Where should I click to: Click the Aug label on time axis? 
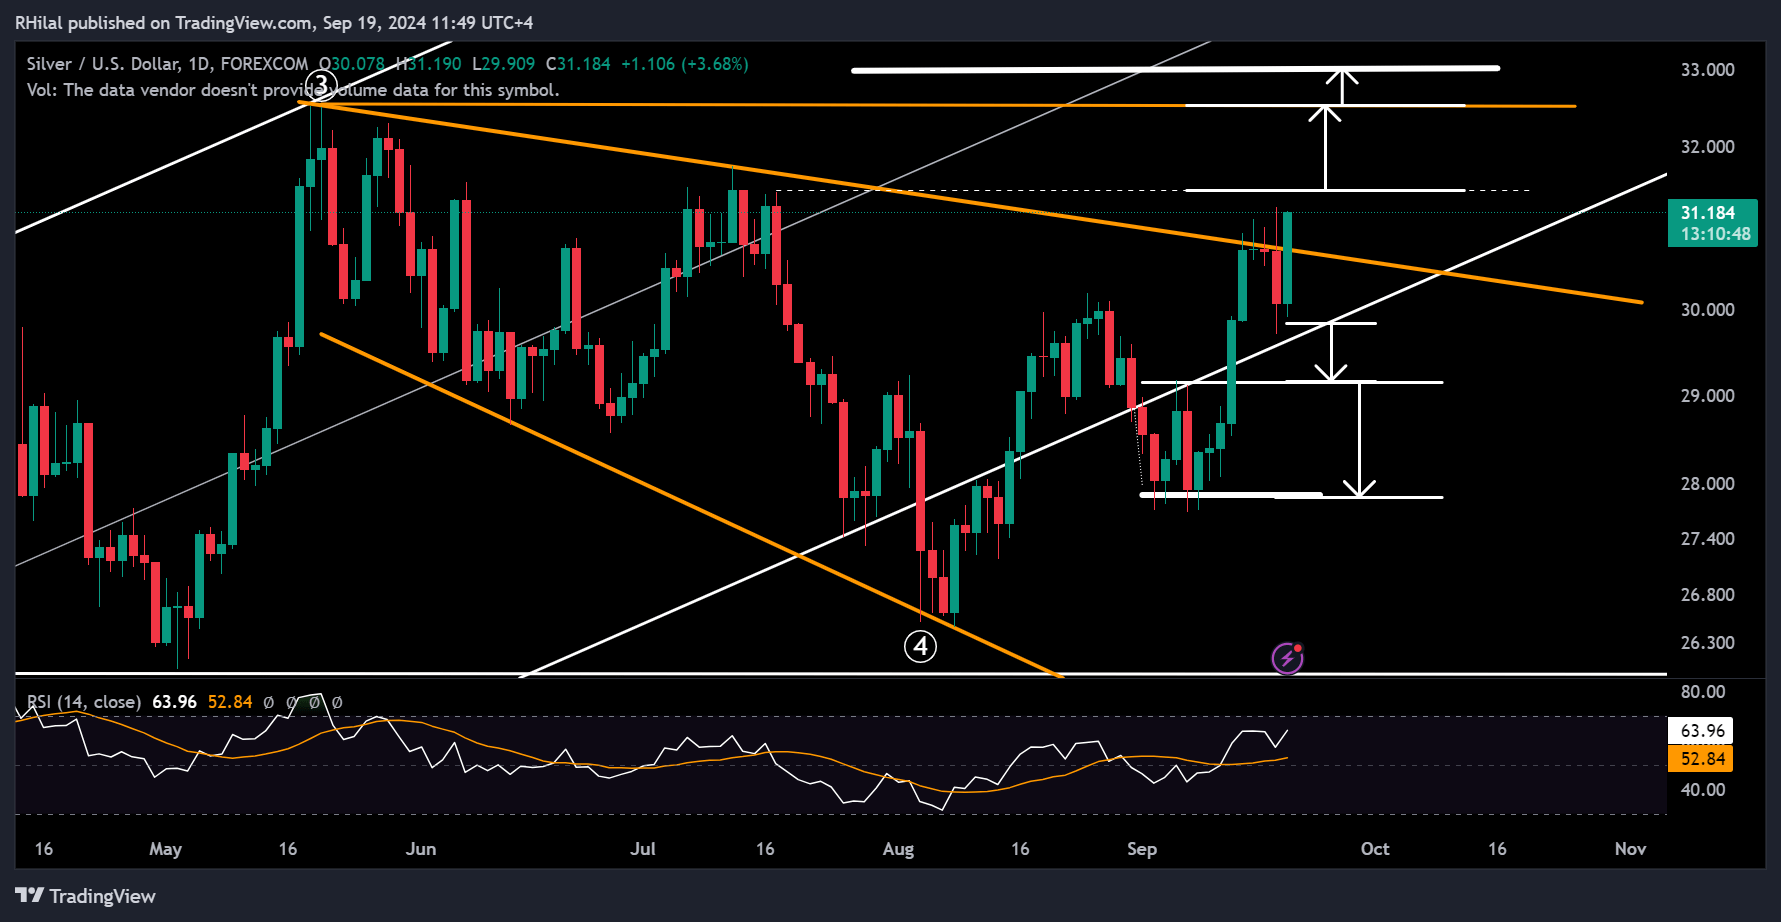[898, 849]
